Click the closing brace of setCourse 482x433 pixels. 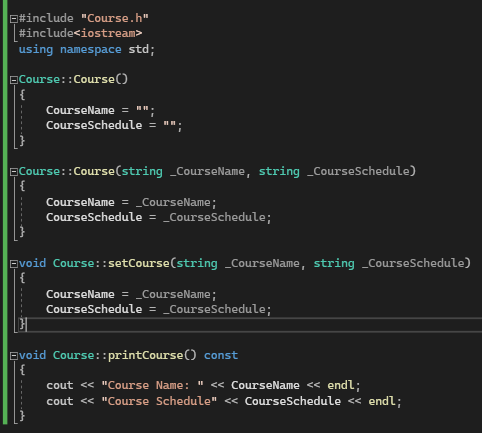click(22, 323)
